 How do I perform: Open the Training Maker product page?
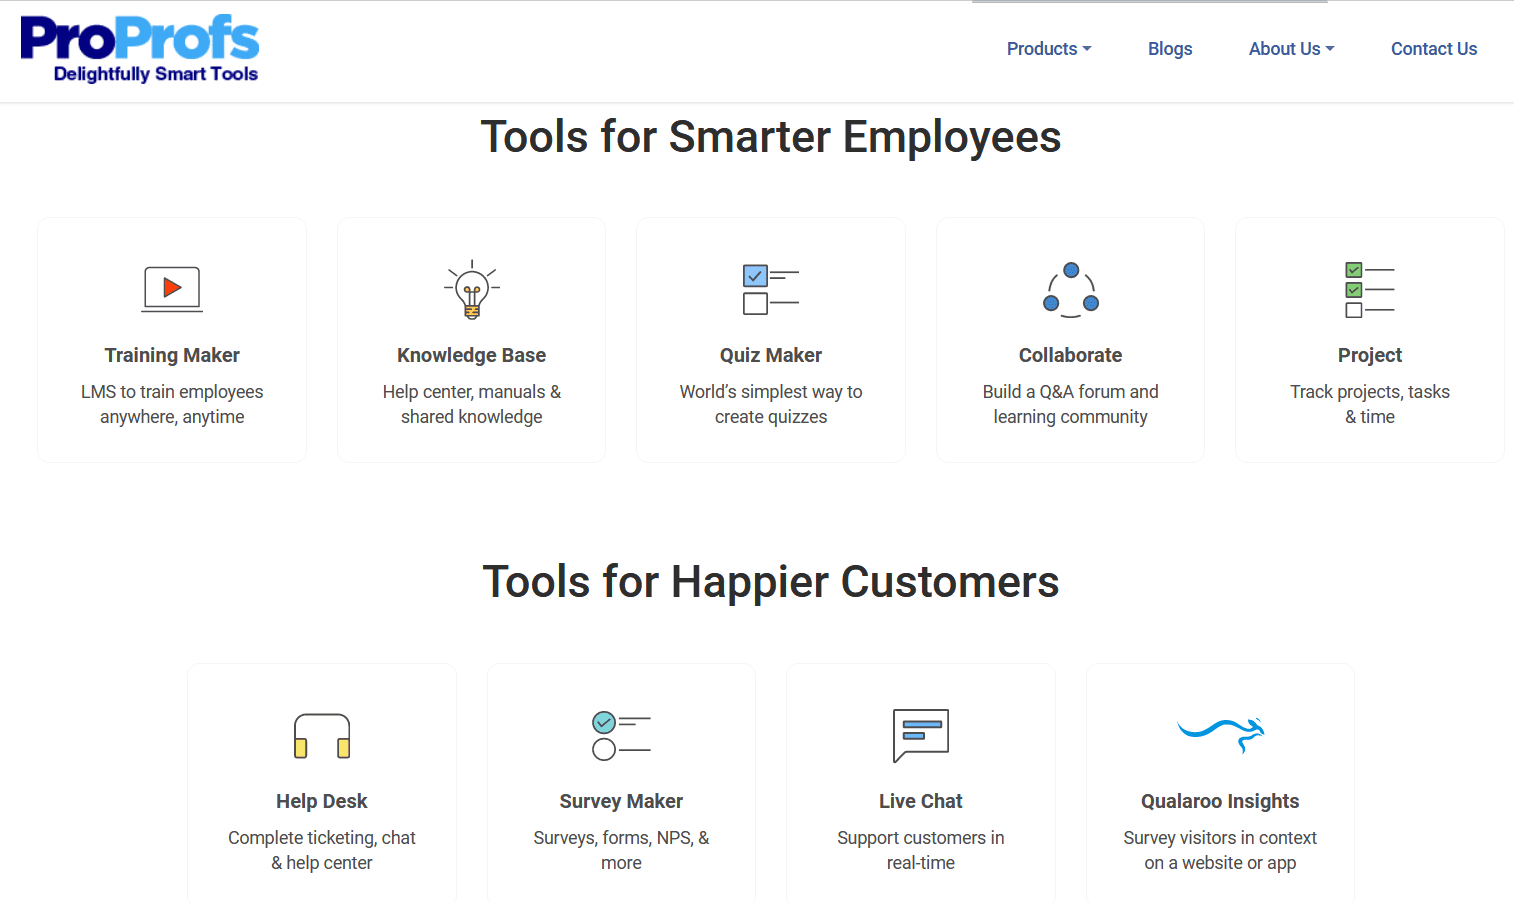pyautogui.click(x=171, y=355)
